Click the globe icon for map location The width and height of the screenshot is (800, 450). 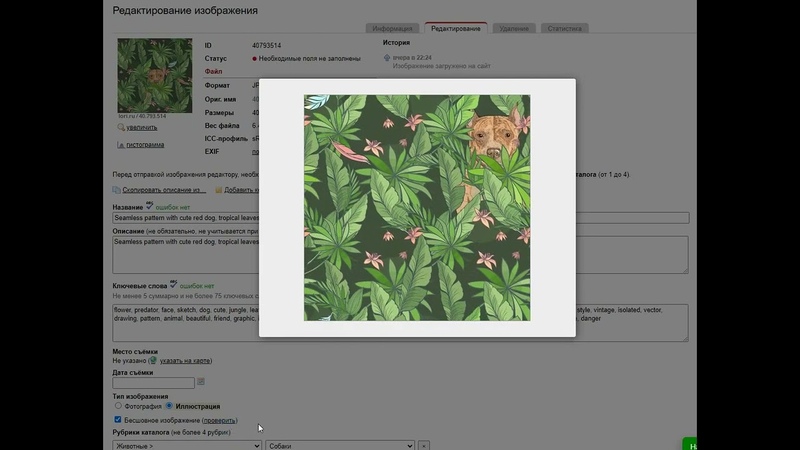point(153,360)
